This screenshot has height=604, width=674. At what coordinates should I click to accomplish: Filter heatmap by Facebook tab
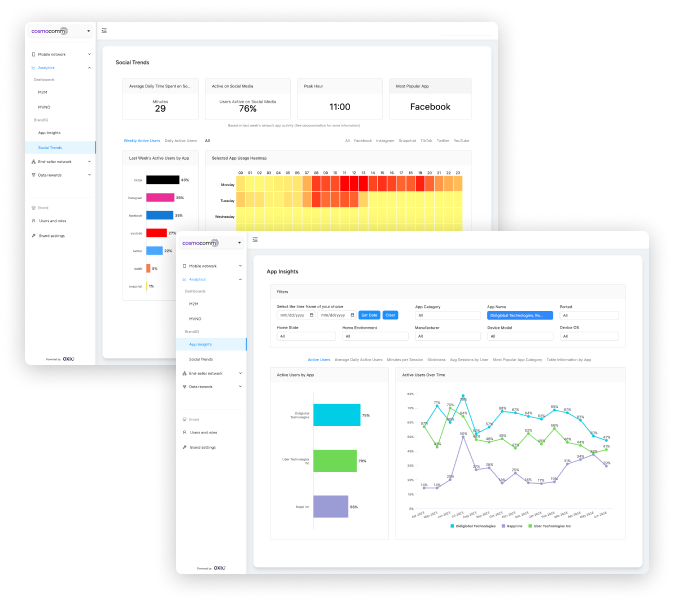tap(363, 141)
